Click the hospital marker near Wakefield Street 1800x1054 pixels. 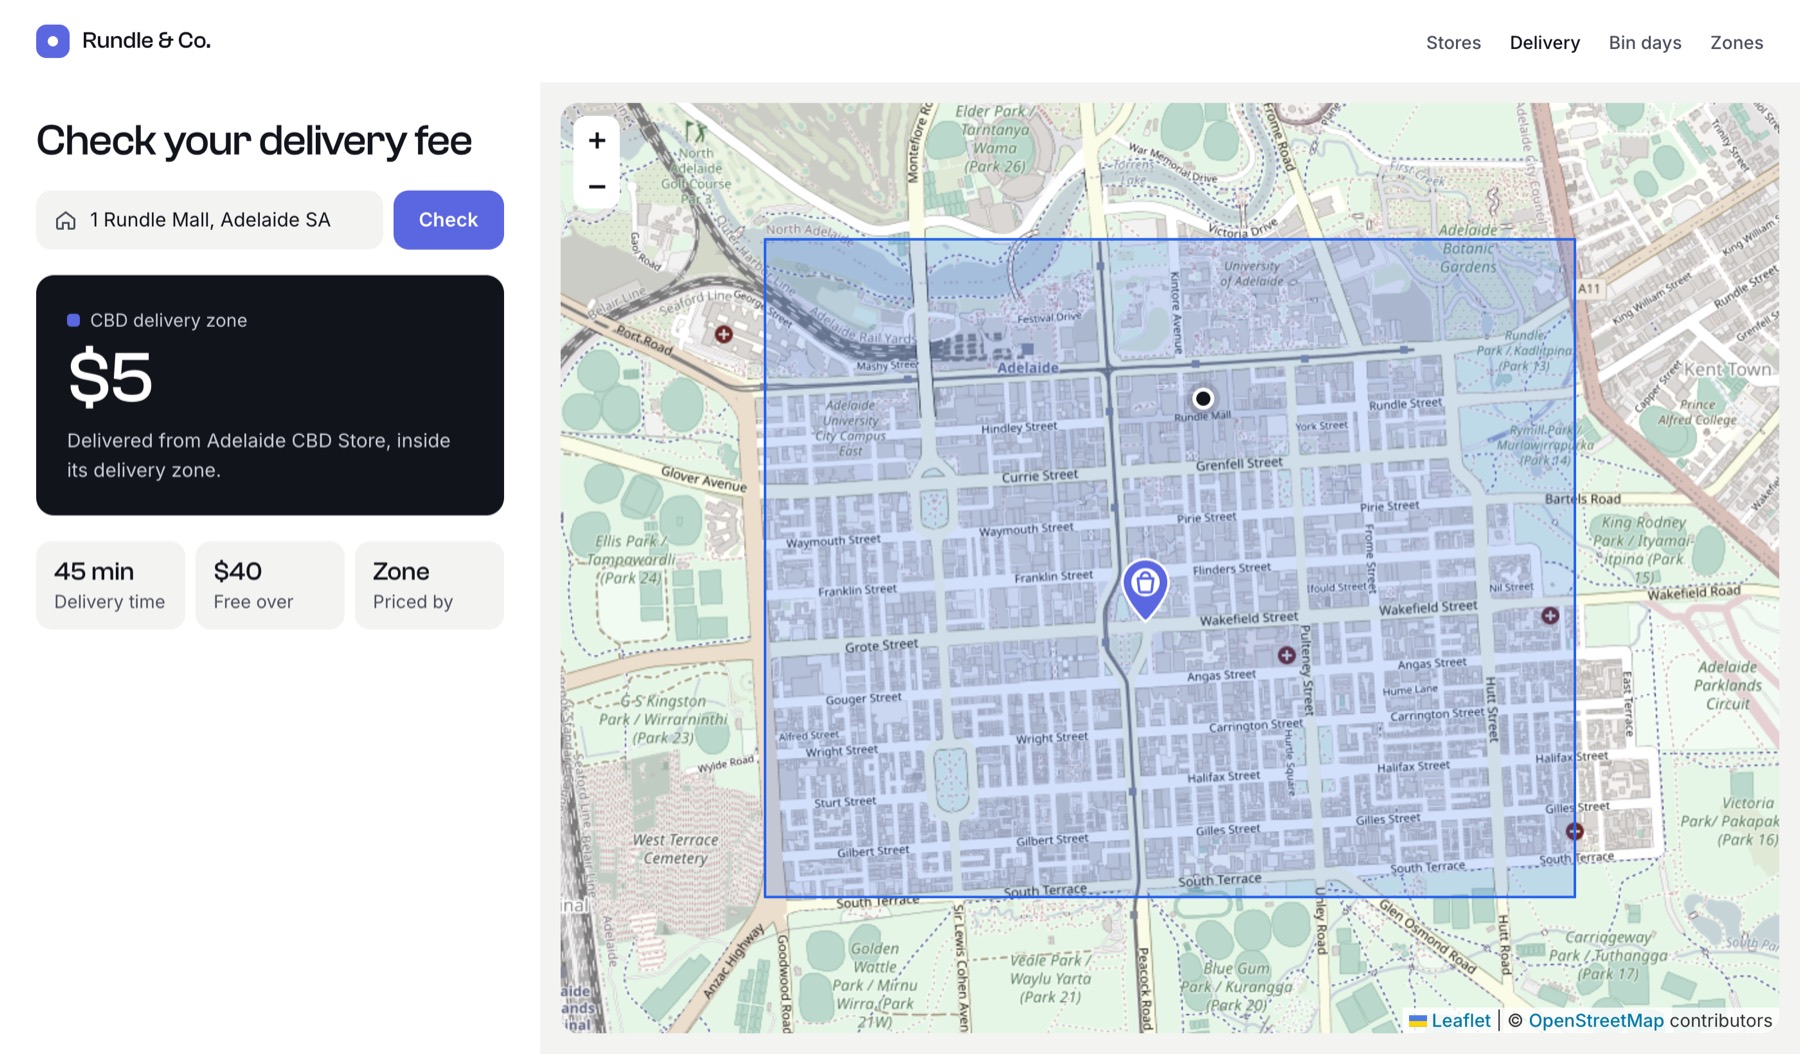[1550, 615]
